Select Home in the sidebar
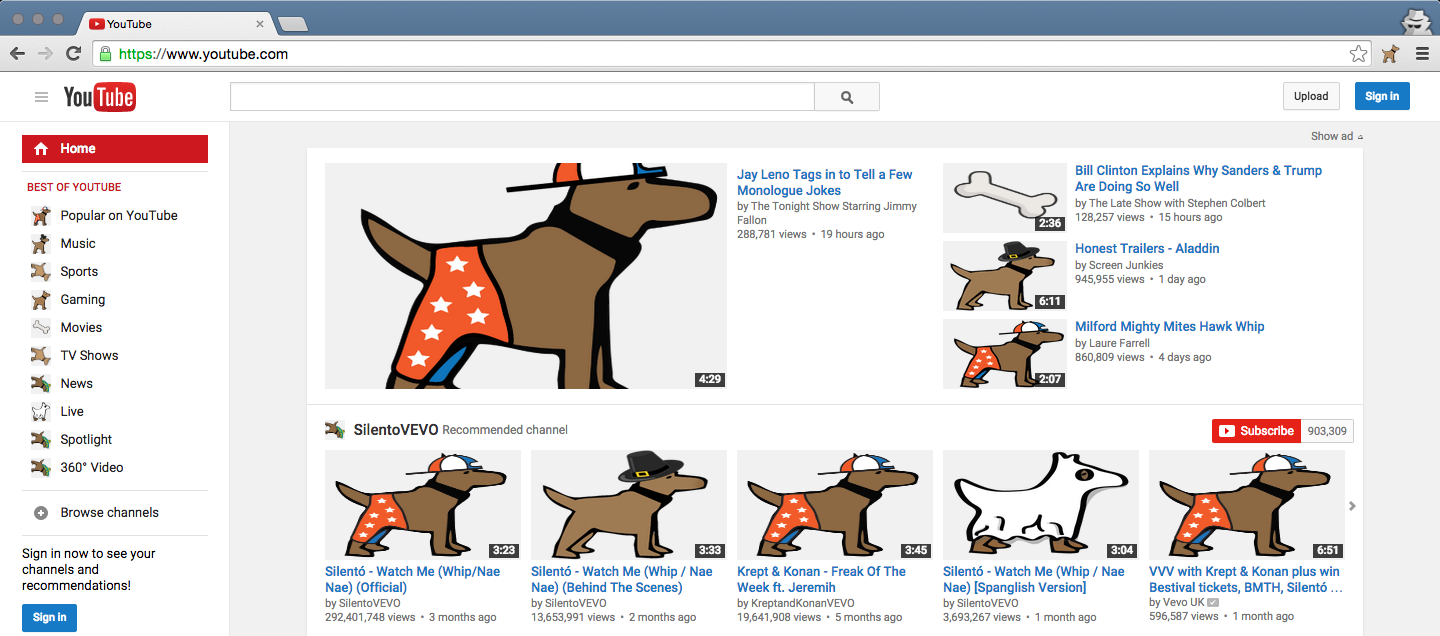 coord(115,149)
